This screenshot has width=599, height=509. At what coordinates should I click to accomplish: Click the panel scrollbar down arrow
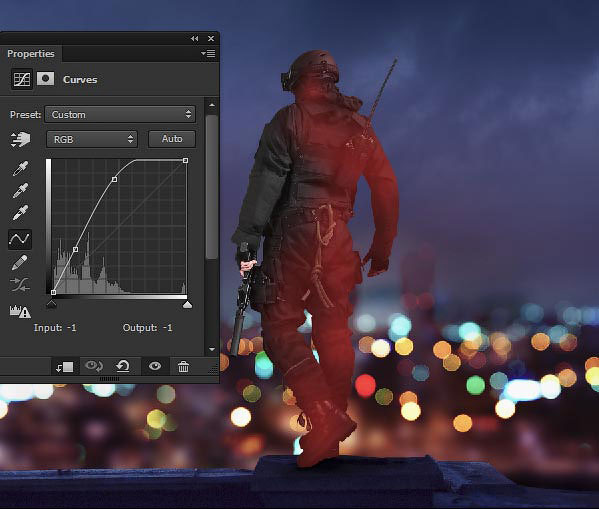click(212, 349)
